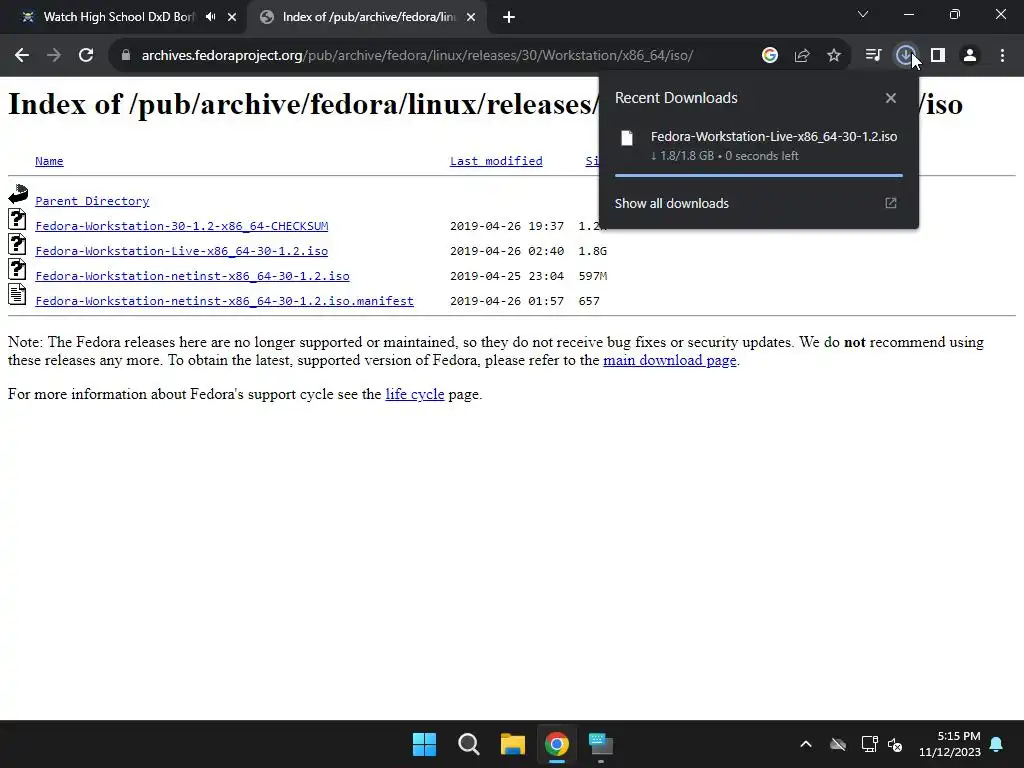The width and height of the screenshot is (1024, 768).
Task: Download Fedora-Workstation-Live-x86_64-30-1.2.iso
Action: click(182, 251)
